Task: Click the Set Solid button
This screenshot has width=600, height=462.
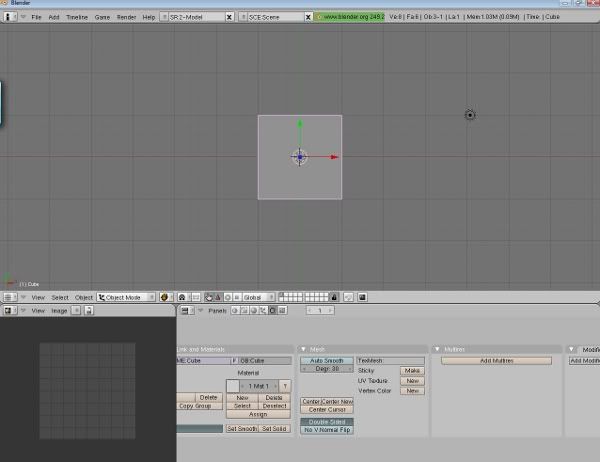Action: pos(274,429)
